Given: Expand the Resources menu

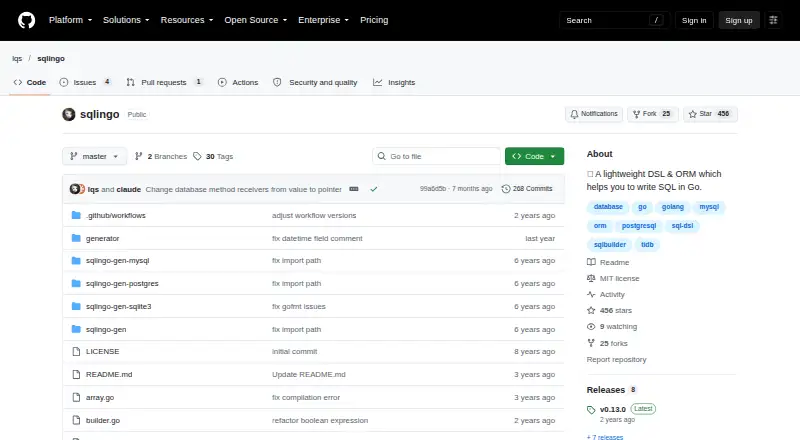Looking at the screenshot, I should pos(187,20).
